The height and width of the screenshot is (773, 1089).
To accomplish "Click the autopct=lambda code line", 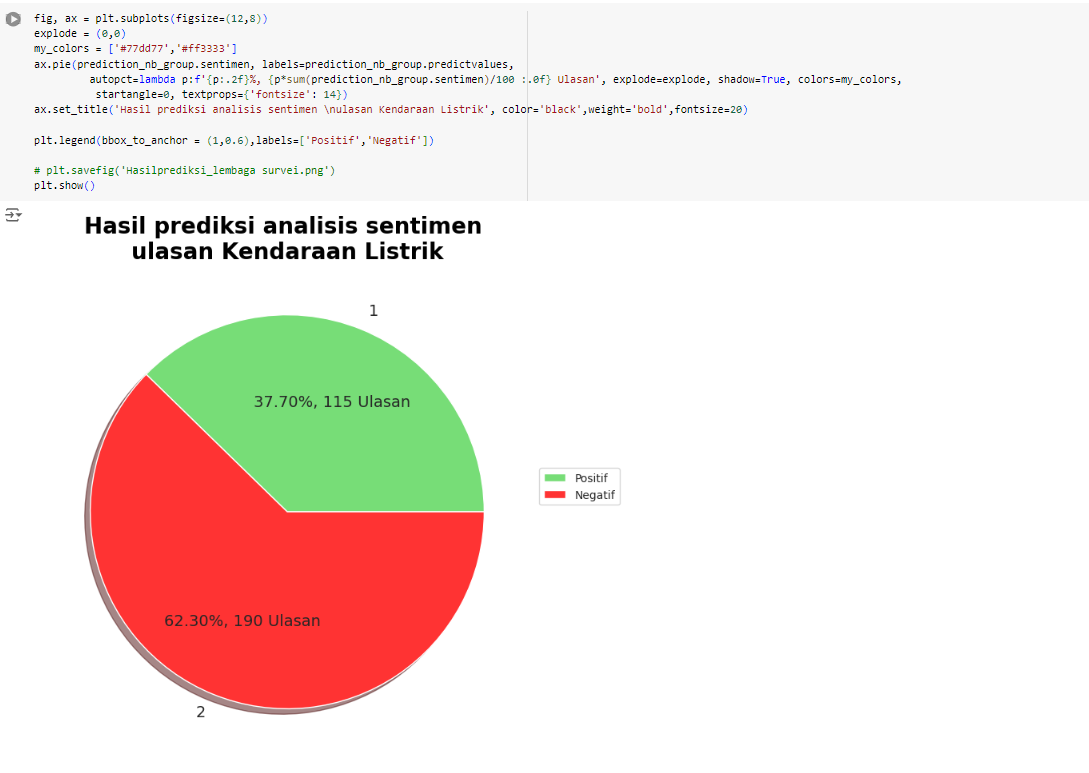I will click(x=495, y=79).
